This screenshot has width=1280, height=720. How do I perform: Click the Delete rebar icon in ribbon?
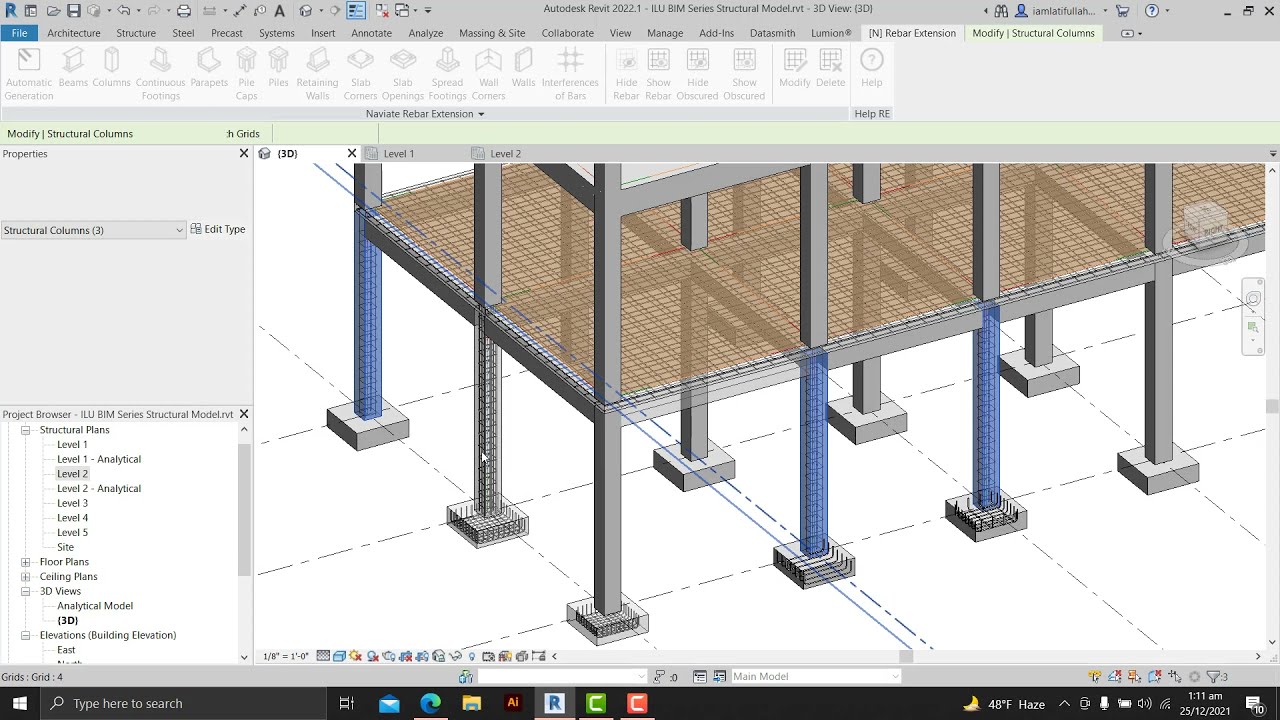click(x=831, y=68)
